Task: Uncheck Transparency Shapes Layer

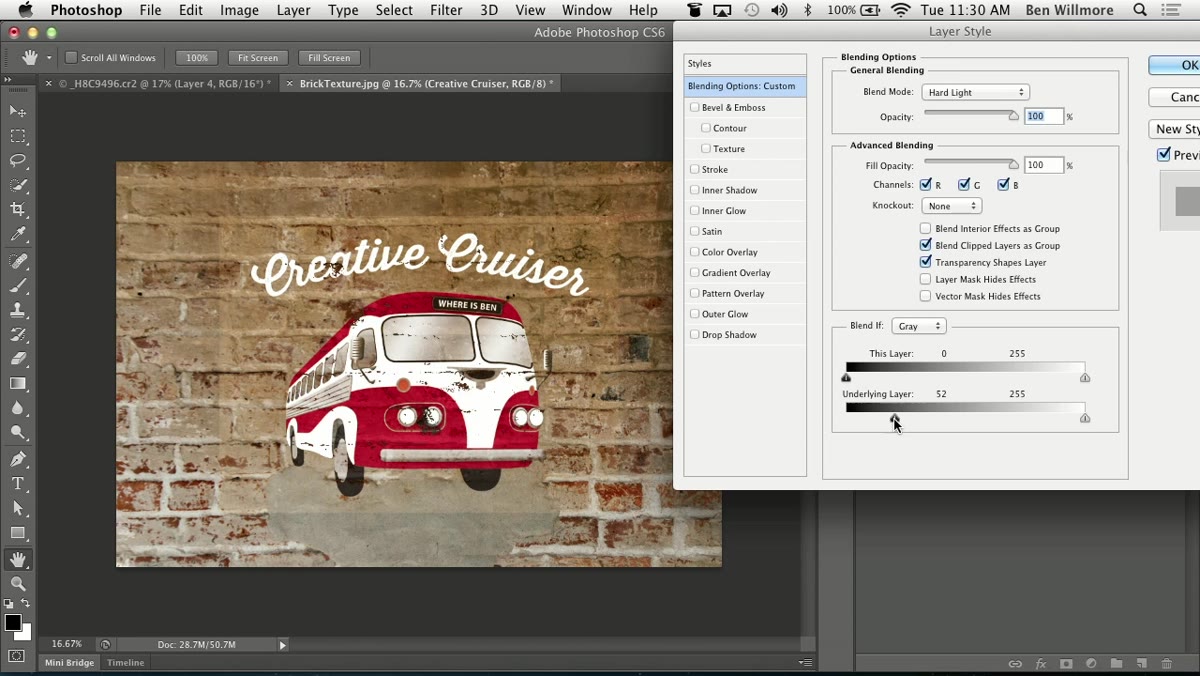Action: [925, 262]
